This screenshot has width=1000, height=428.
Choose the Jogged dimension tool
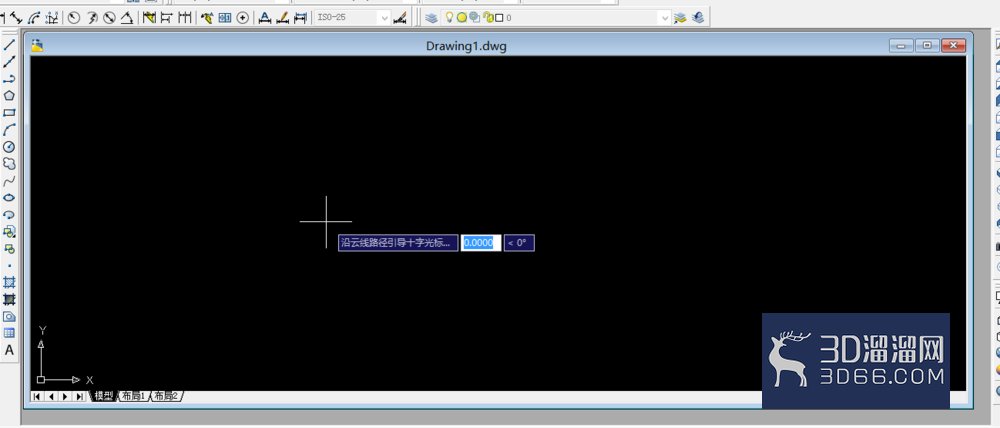pyautogui.click(x=92, y=18)
